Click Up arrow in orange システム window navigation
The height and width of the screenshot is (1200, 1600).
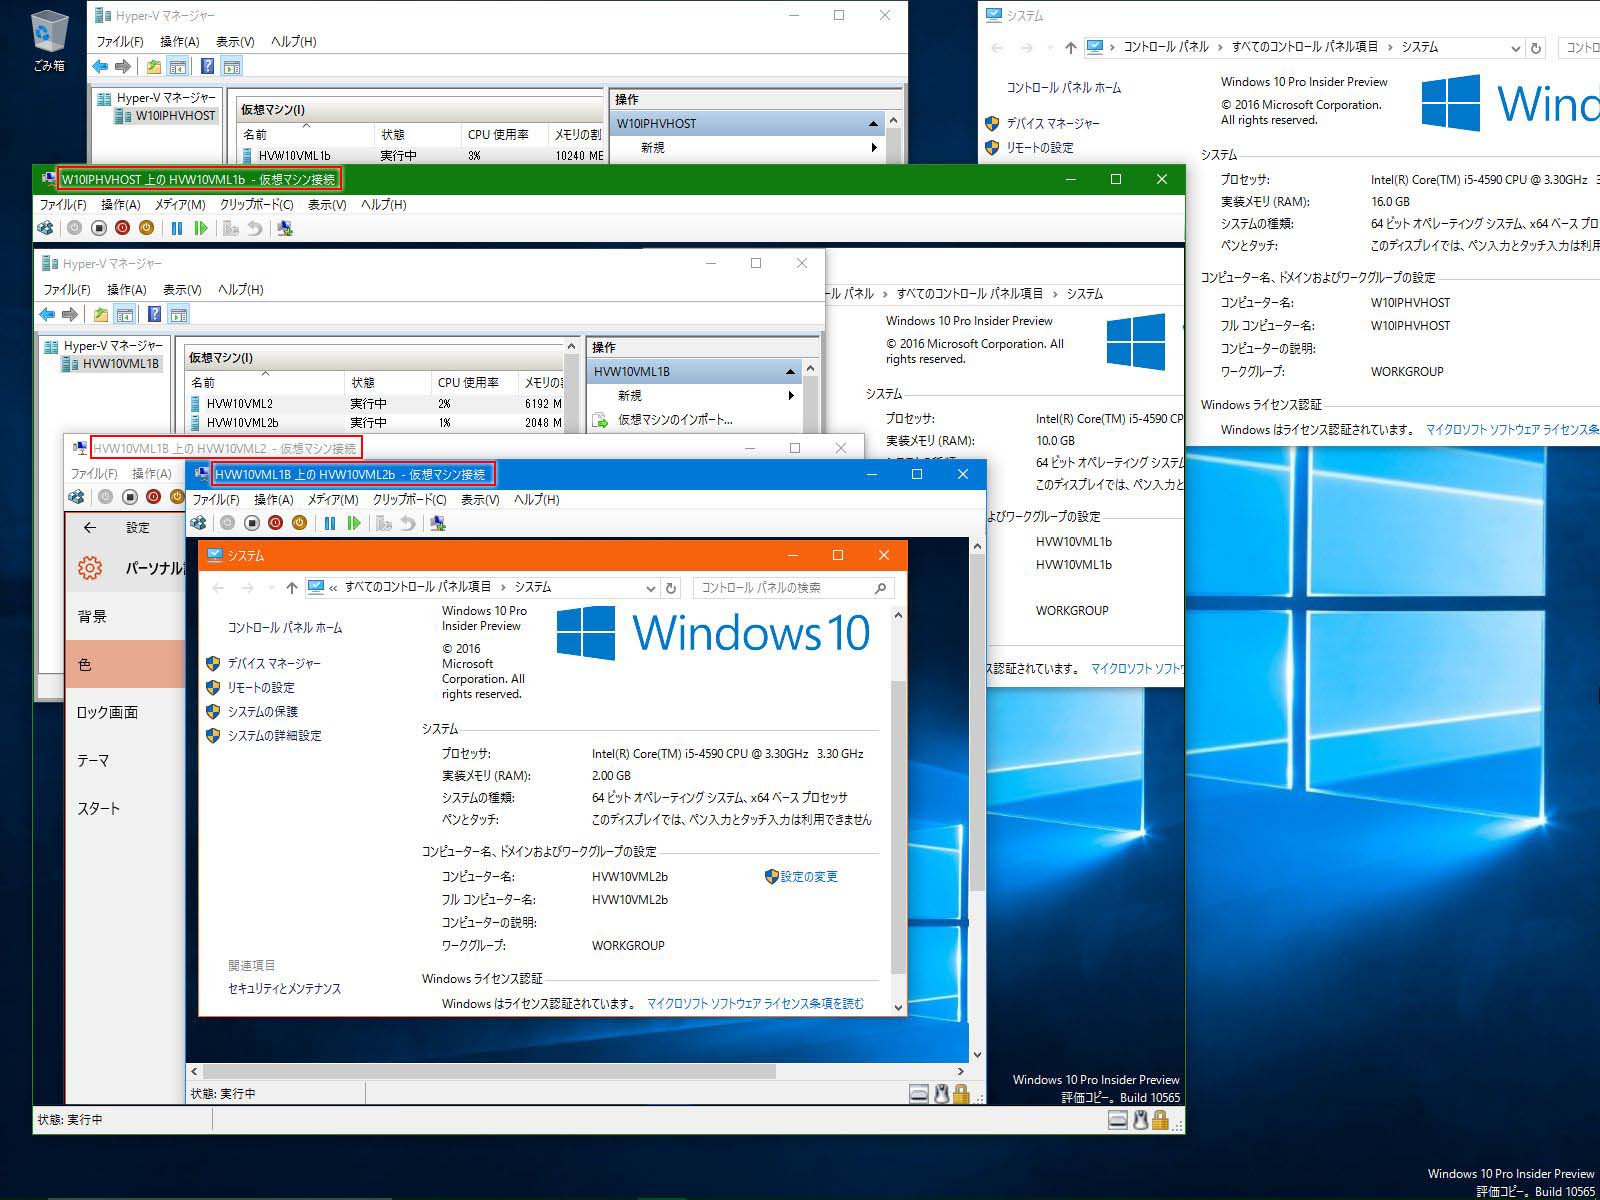click(x=291, y=588)
